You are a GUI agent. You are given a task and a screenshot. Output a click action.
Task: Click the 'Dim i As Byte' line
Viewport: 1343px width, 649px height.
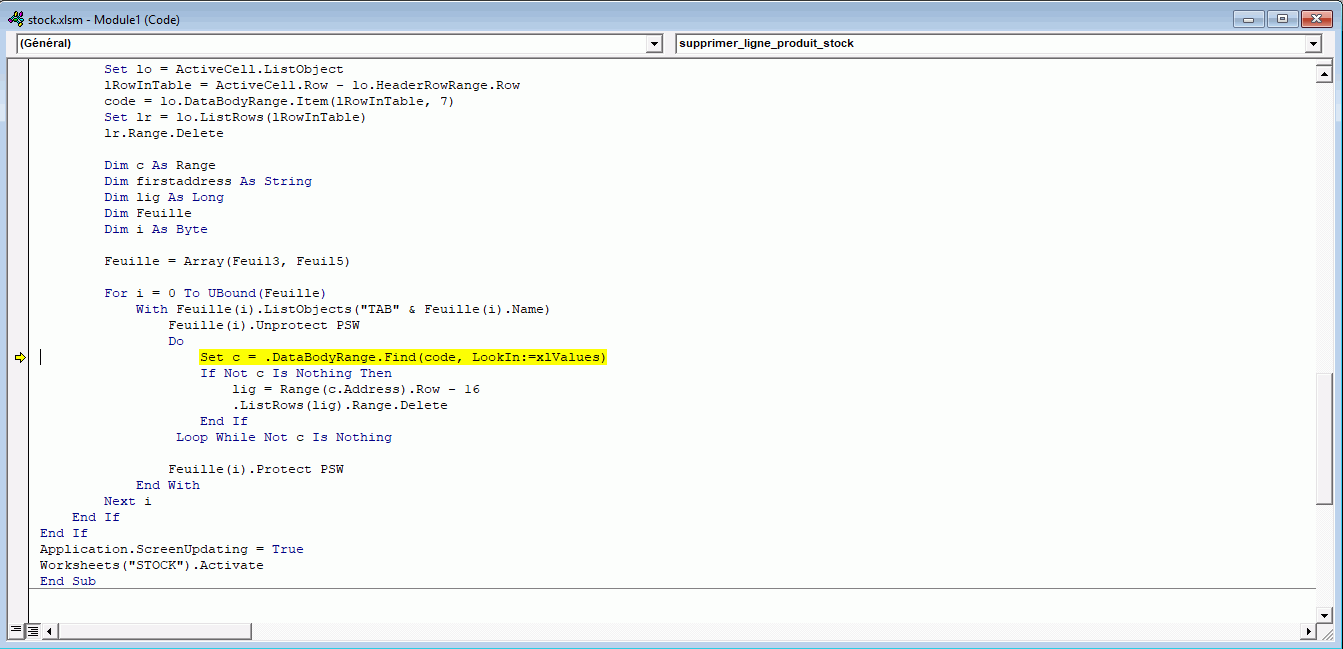point(156,229)
